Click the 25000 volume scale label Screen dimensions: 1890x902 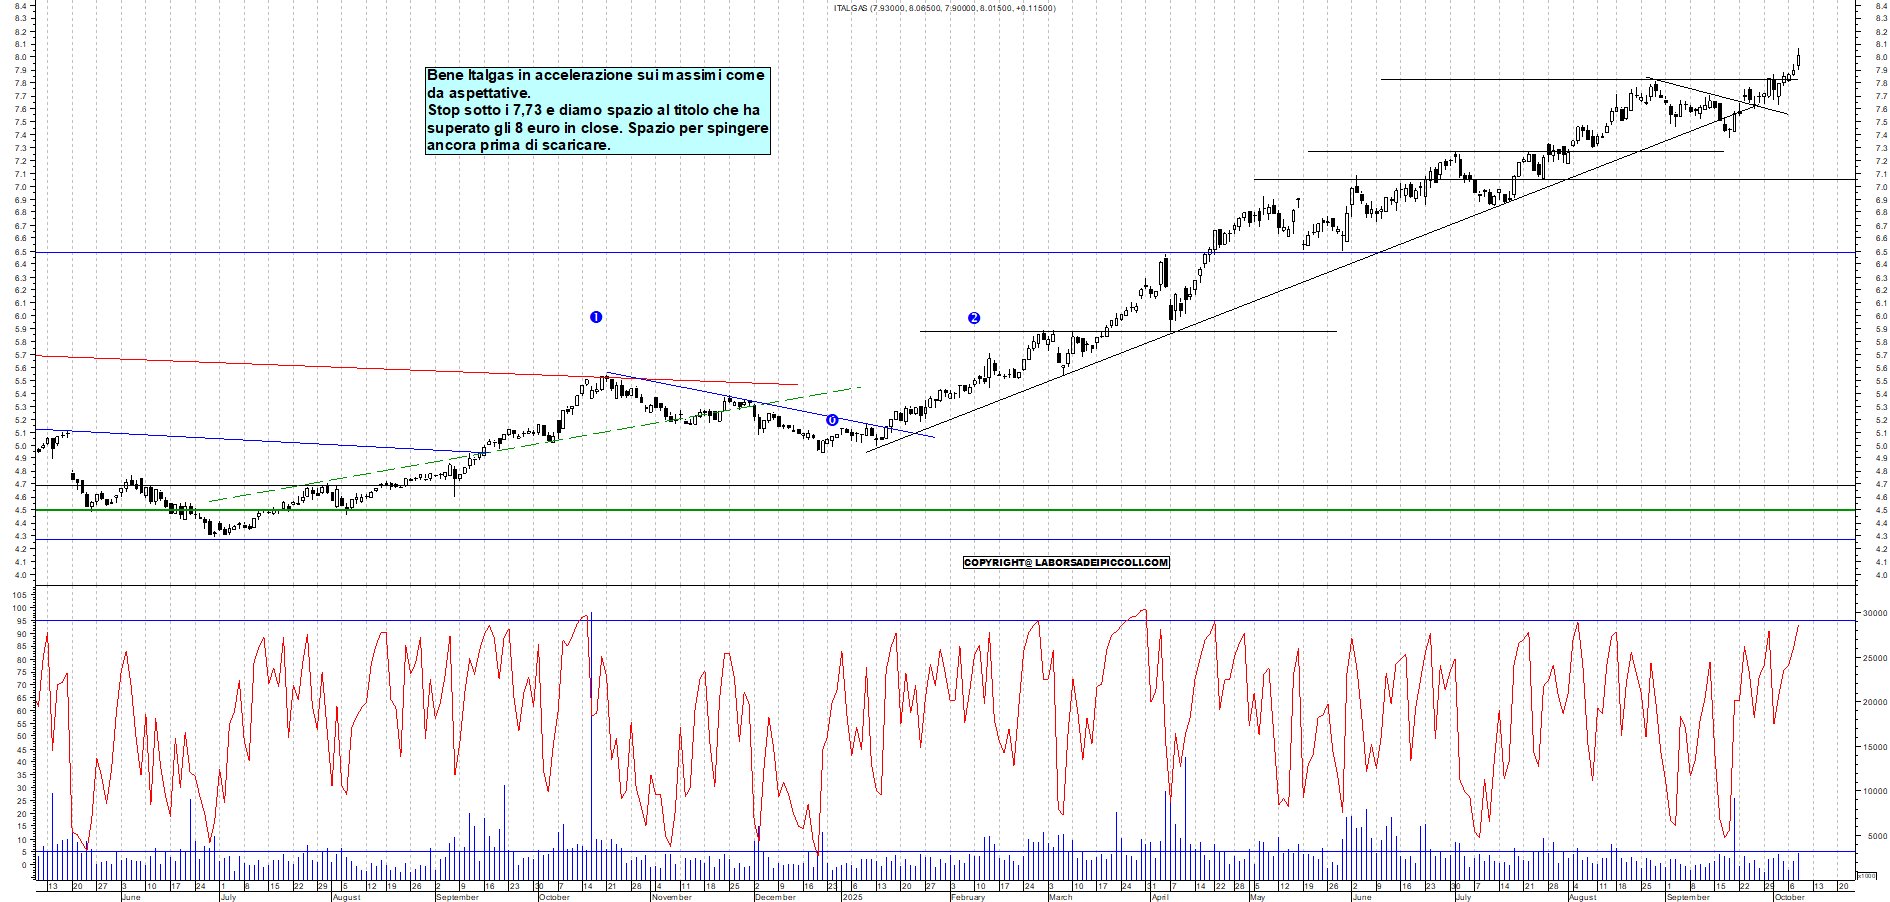(1873, 659)
